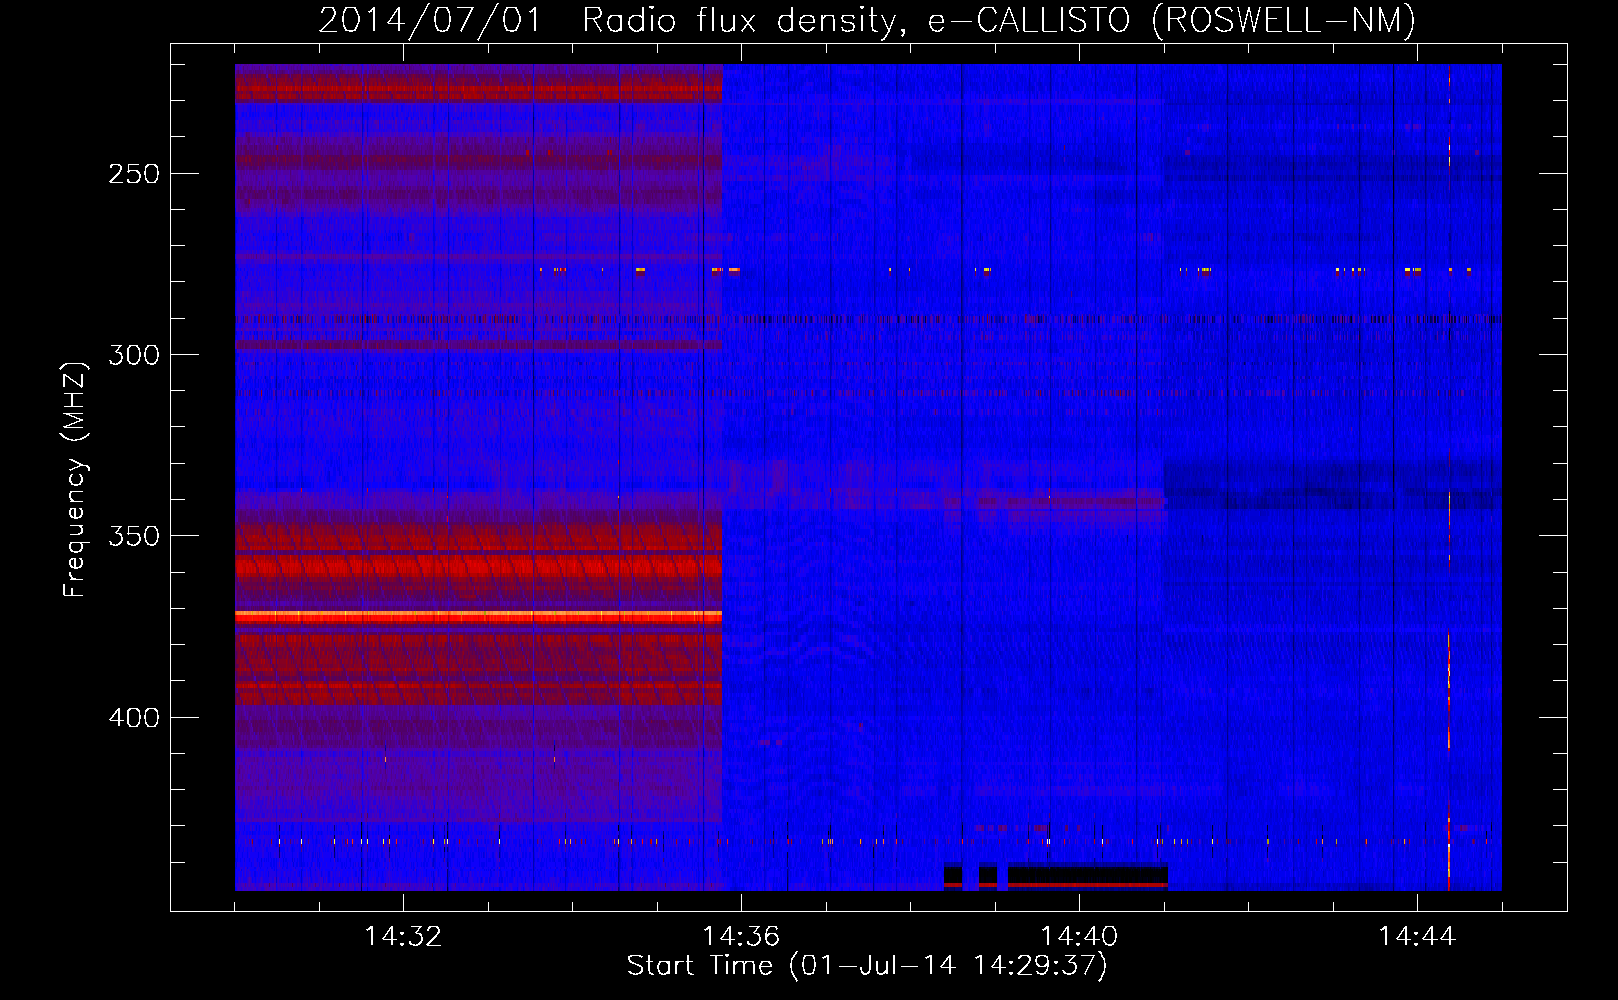The image size is (1618, 1000).
Task: Click the '14:36' time axis label
Action: click(741, 937)
